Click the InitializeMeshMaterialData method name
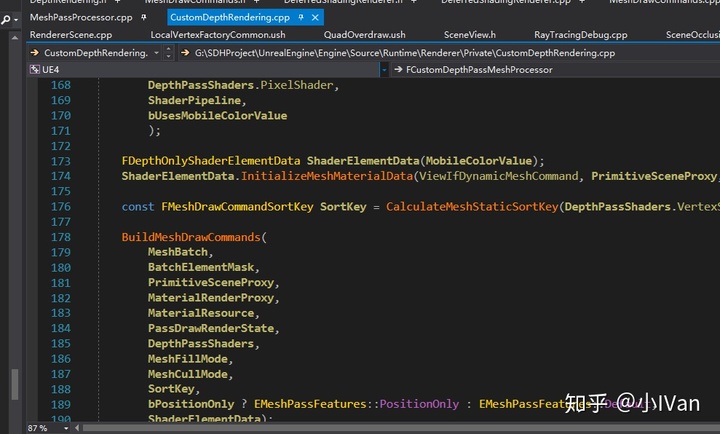This screenshot has width=720, height=434. pos(327,176)
